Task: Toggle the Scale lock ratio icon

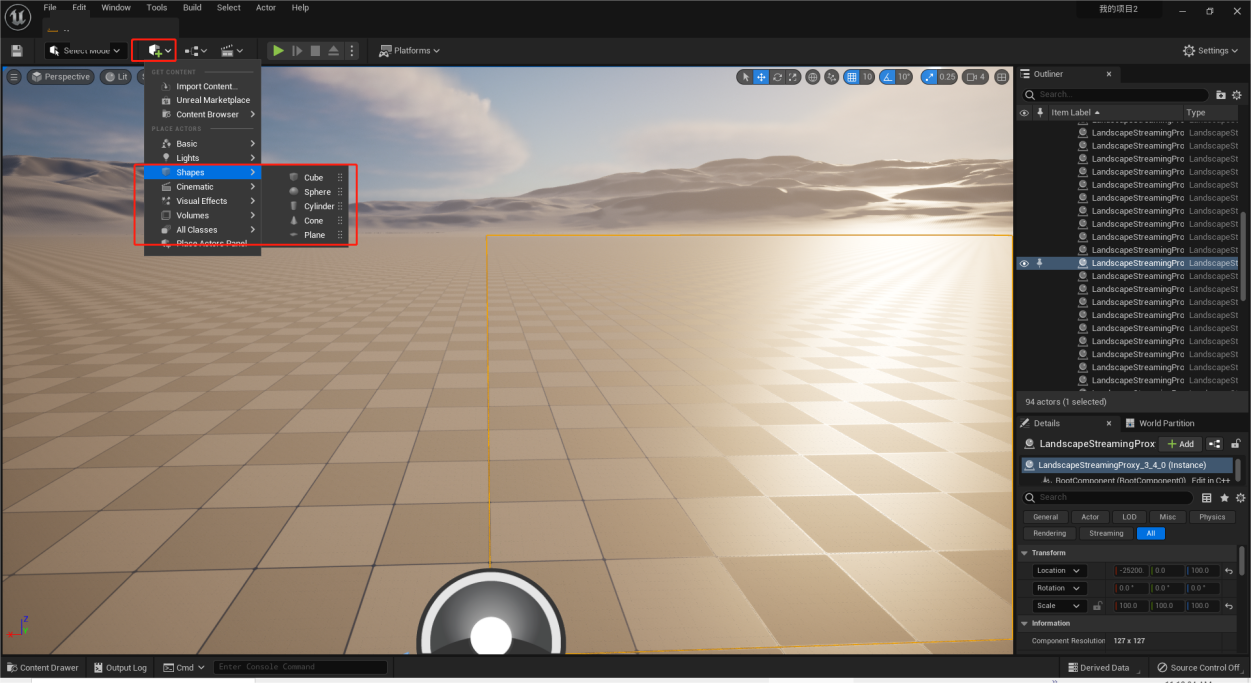Action: click(x=1097, y=606)
